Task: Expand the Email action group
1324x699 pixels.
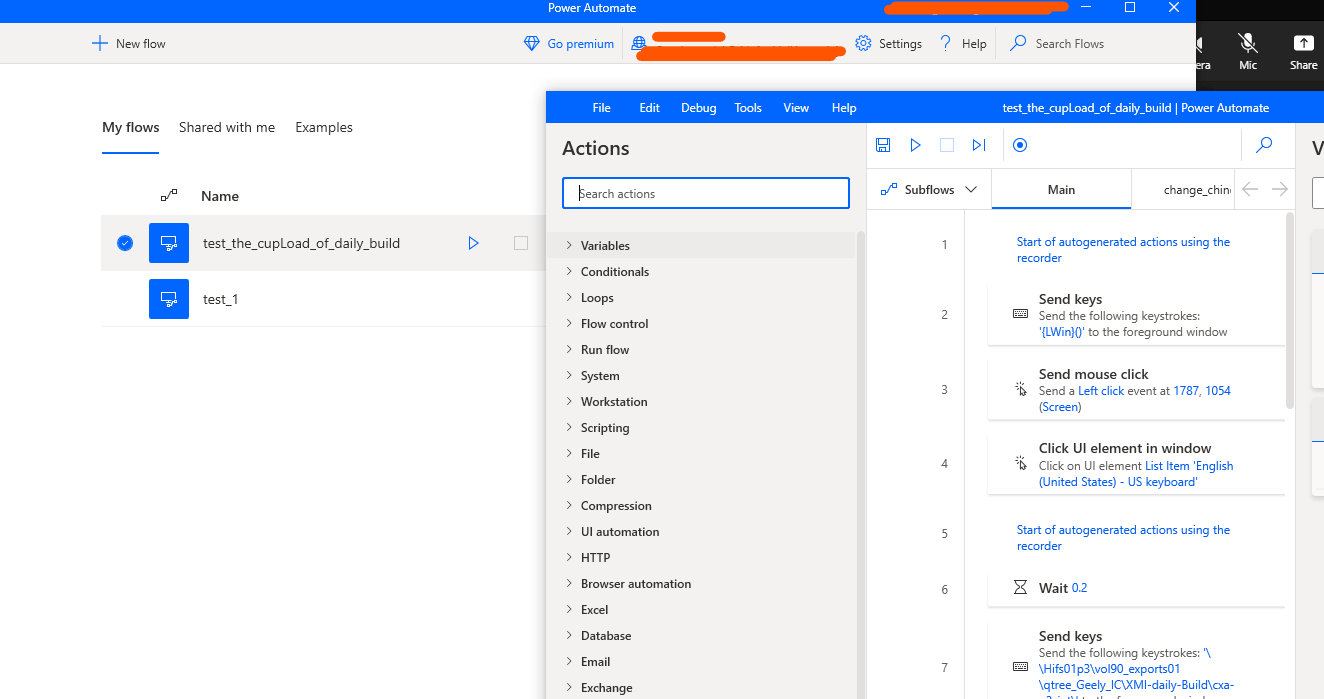Action: point(570,662)
